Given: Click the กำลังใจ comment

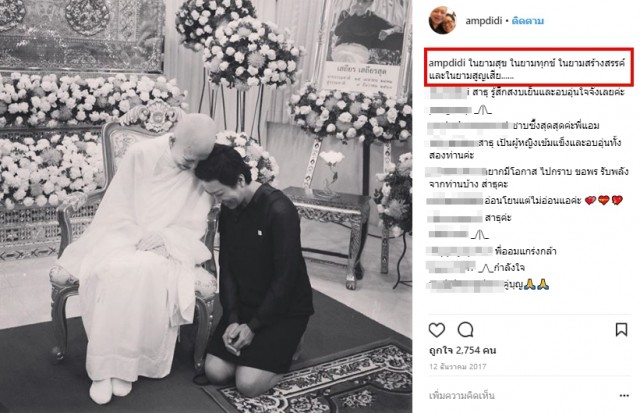Looking at the screenshot, I should click(475, 268).
